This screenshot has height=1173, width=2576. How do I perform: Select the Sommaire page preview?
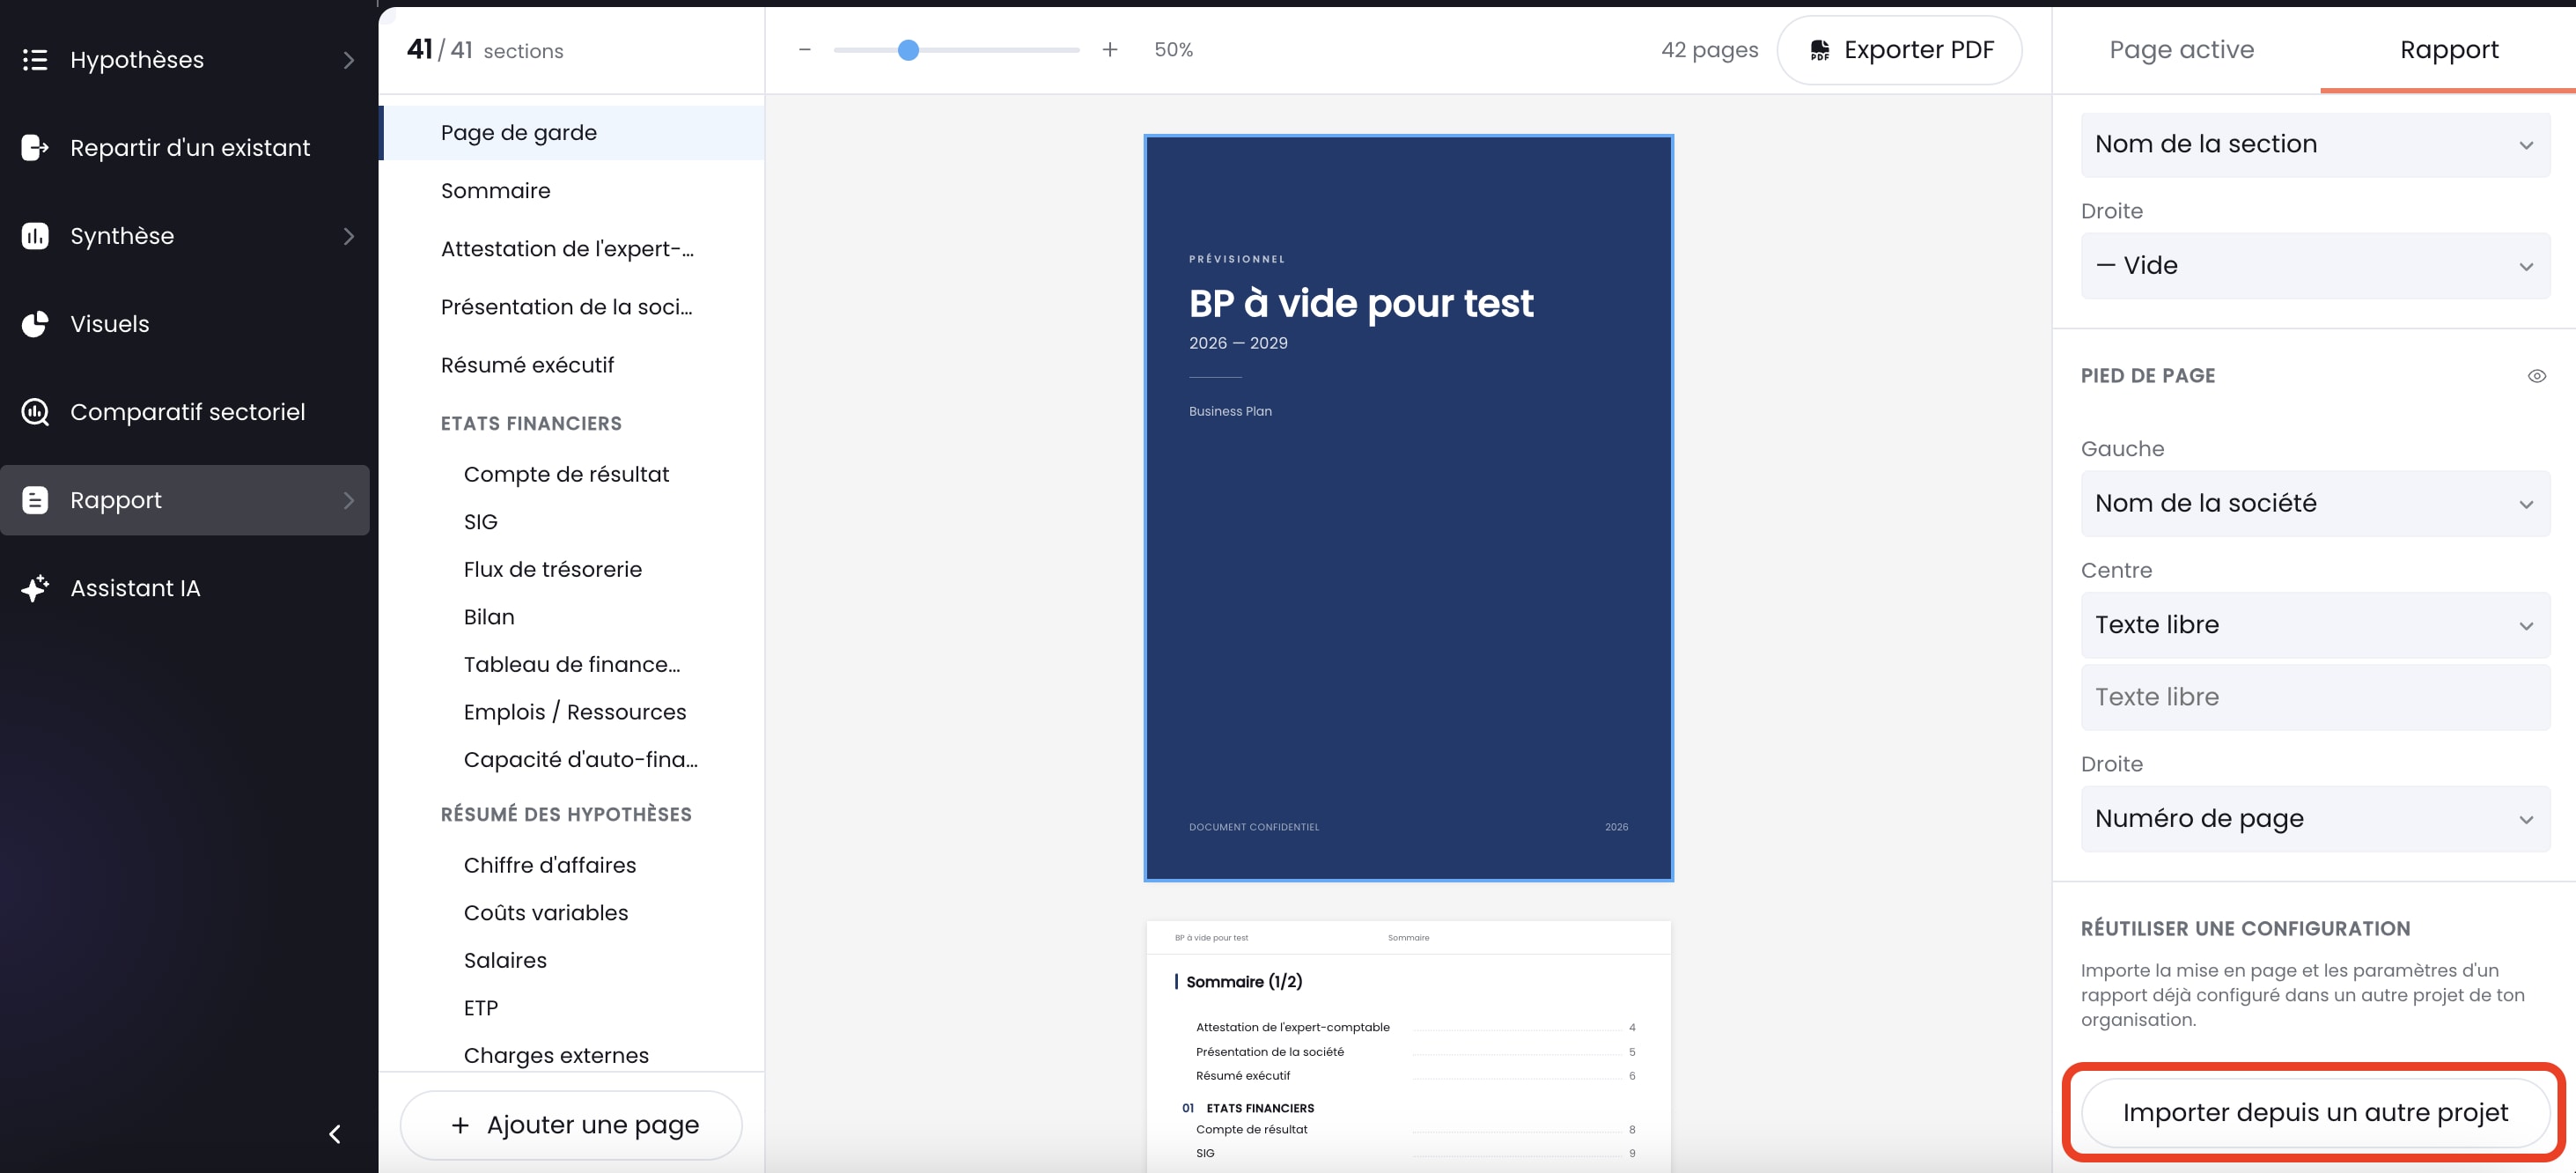click(x=1408, y=1046)
